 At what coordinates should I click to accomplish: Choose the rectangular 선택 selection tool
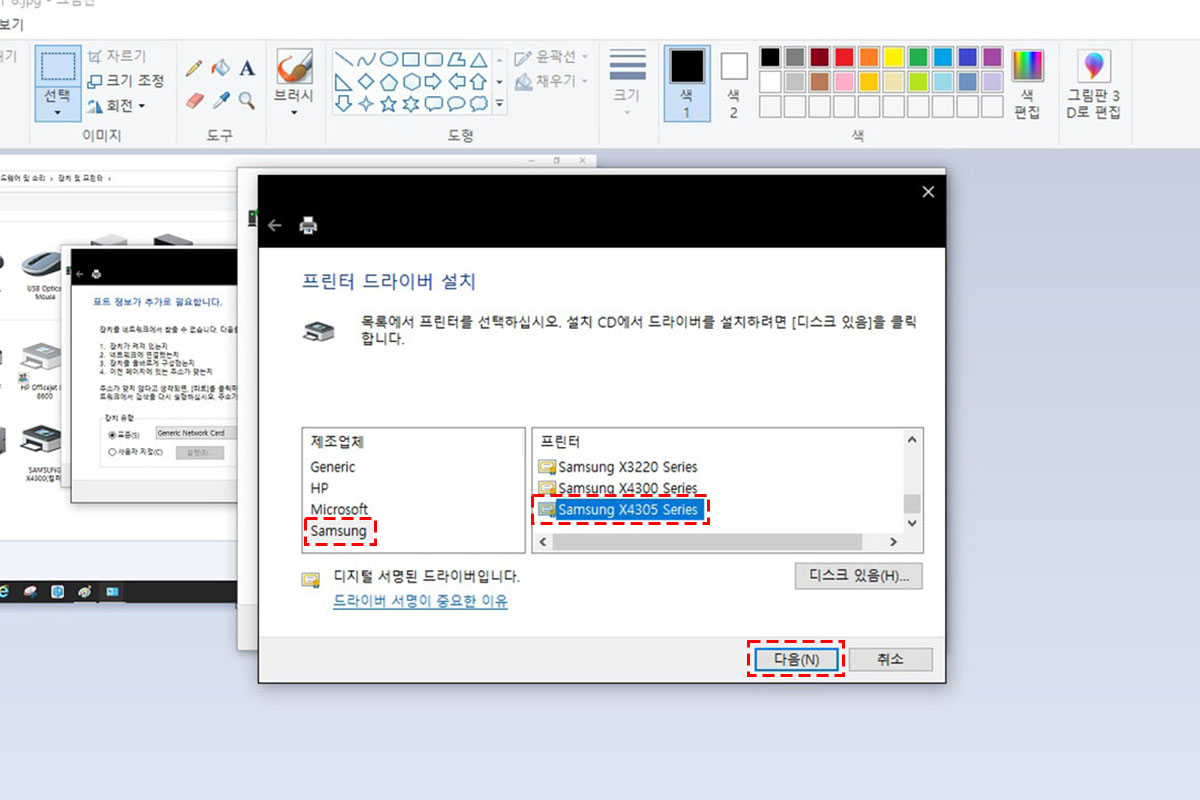[58, 64]
